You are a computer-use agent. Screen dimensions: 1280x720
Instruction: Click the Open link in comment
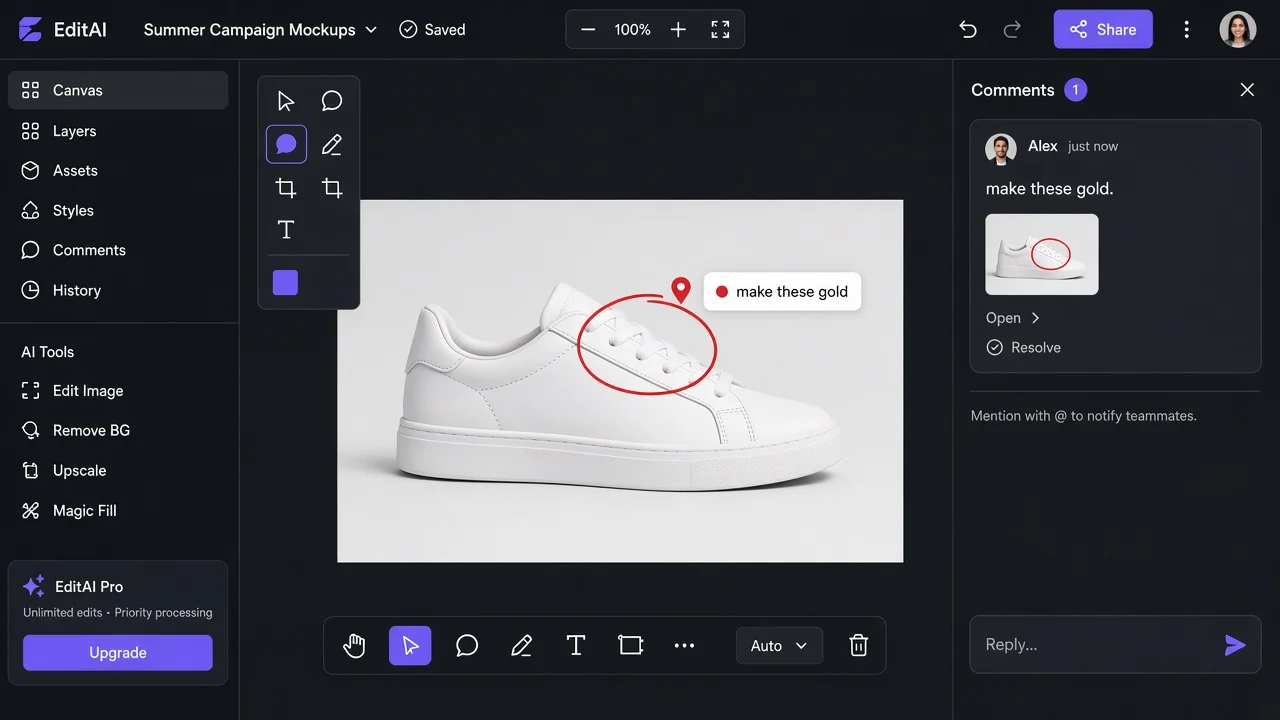(x=1013, y=318)
